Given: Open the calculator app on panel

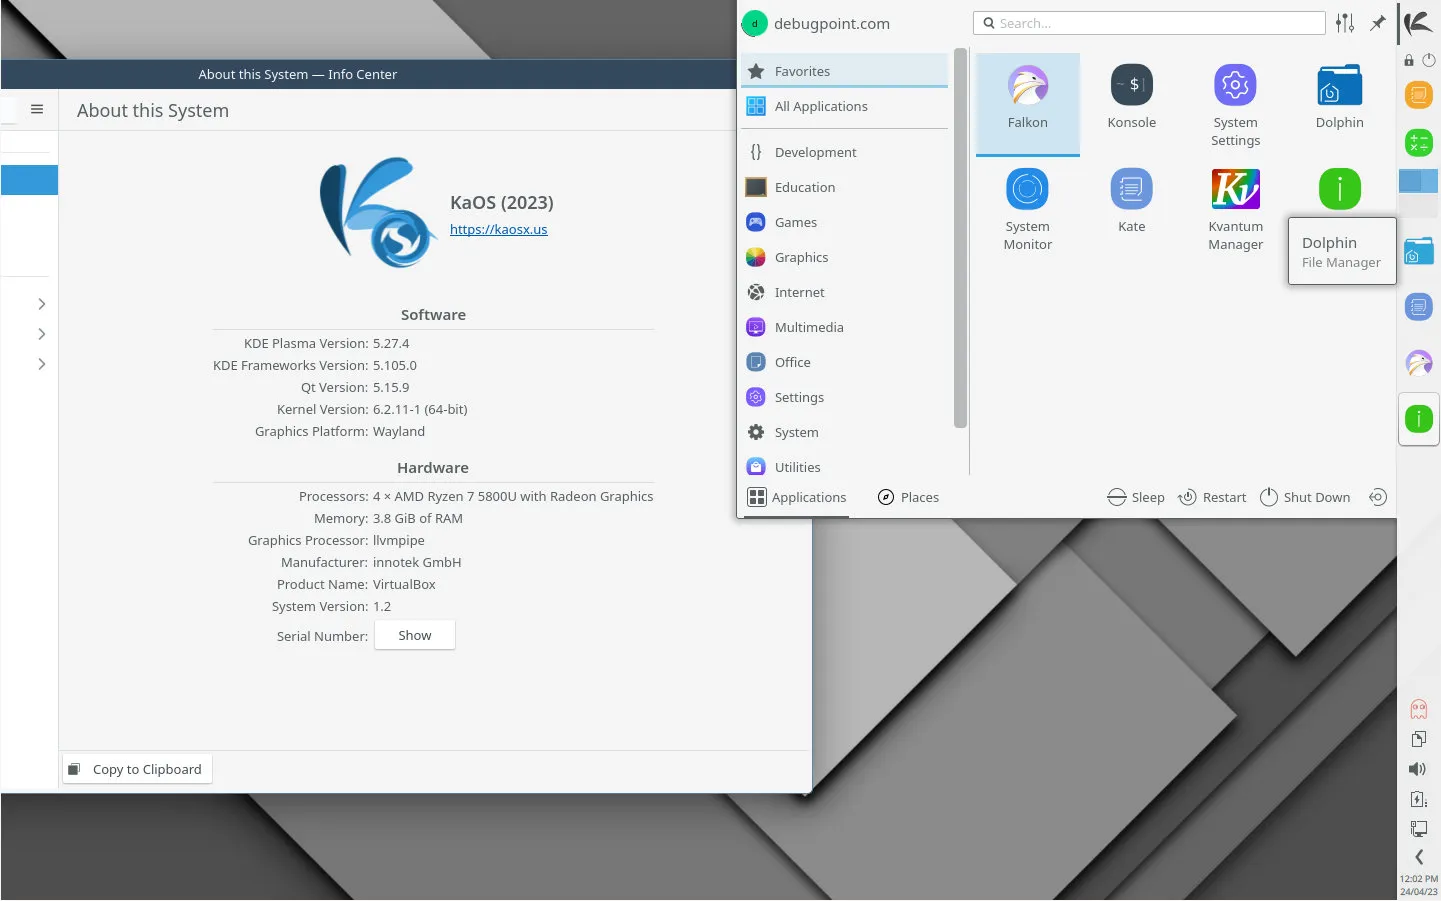Looking at the screenshot, I should [x=1418, y=143].
